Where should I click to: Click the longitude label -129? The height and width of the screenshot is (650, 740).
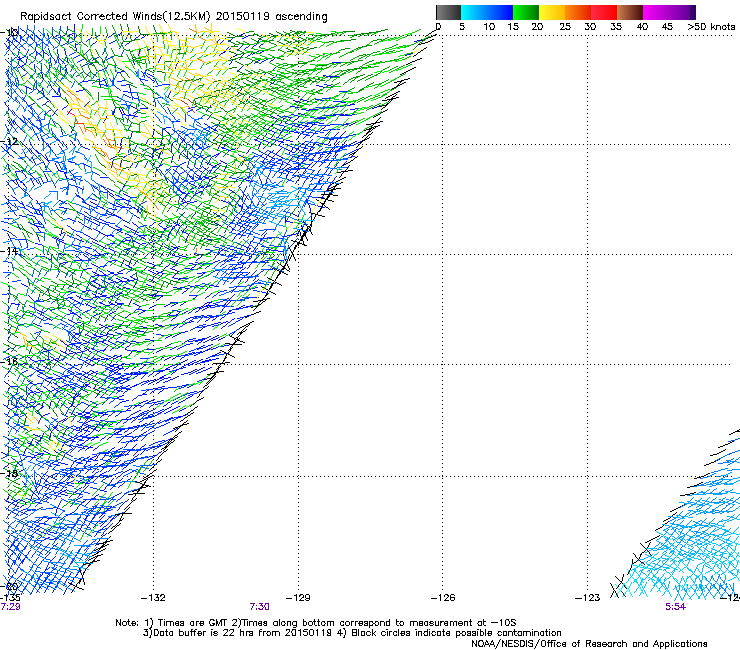(298, 598)
